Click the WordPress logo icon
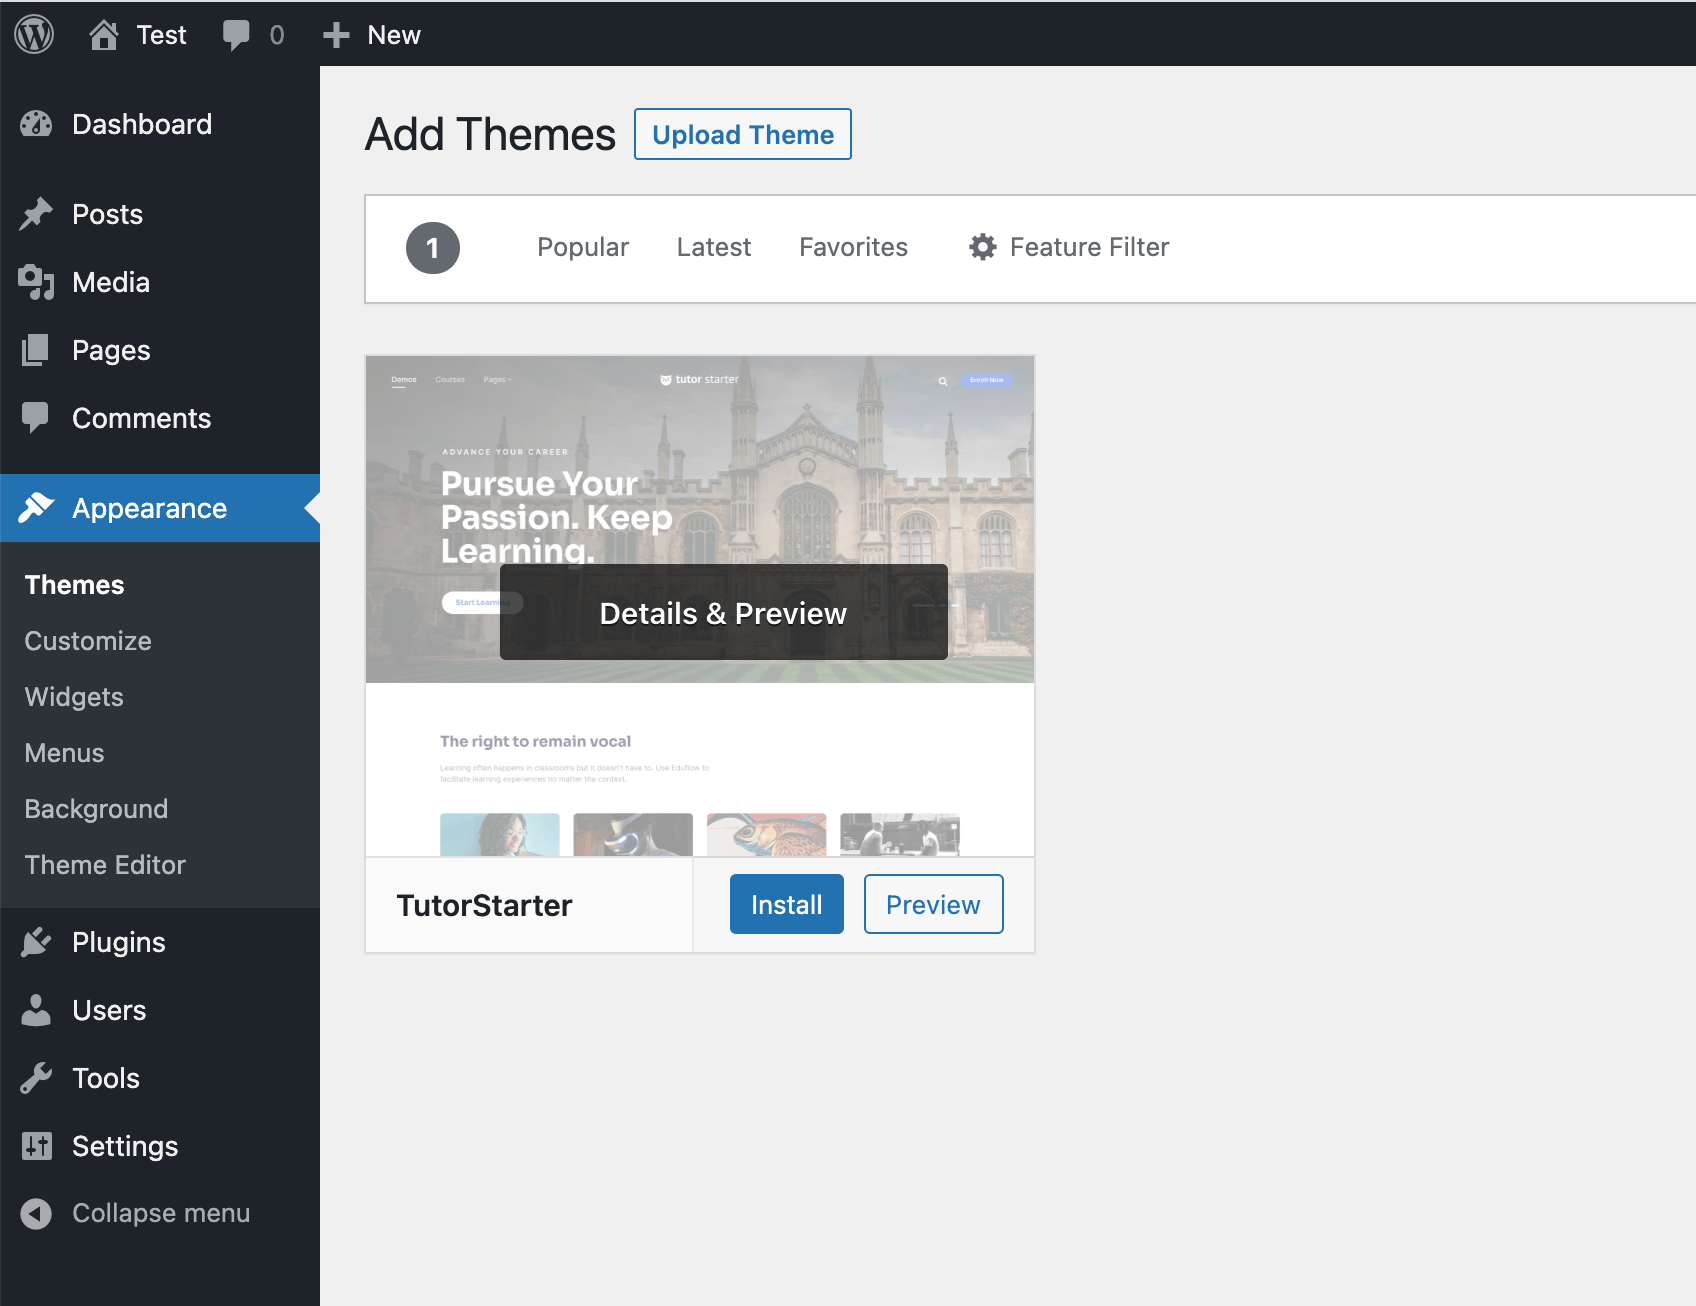 click(34, 34)
